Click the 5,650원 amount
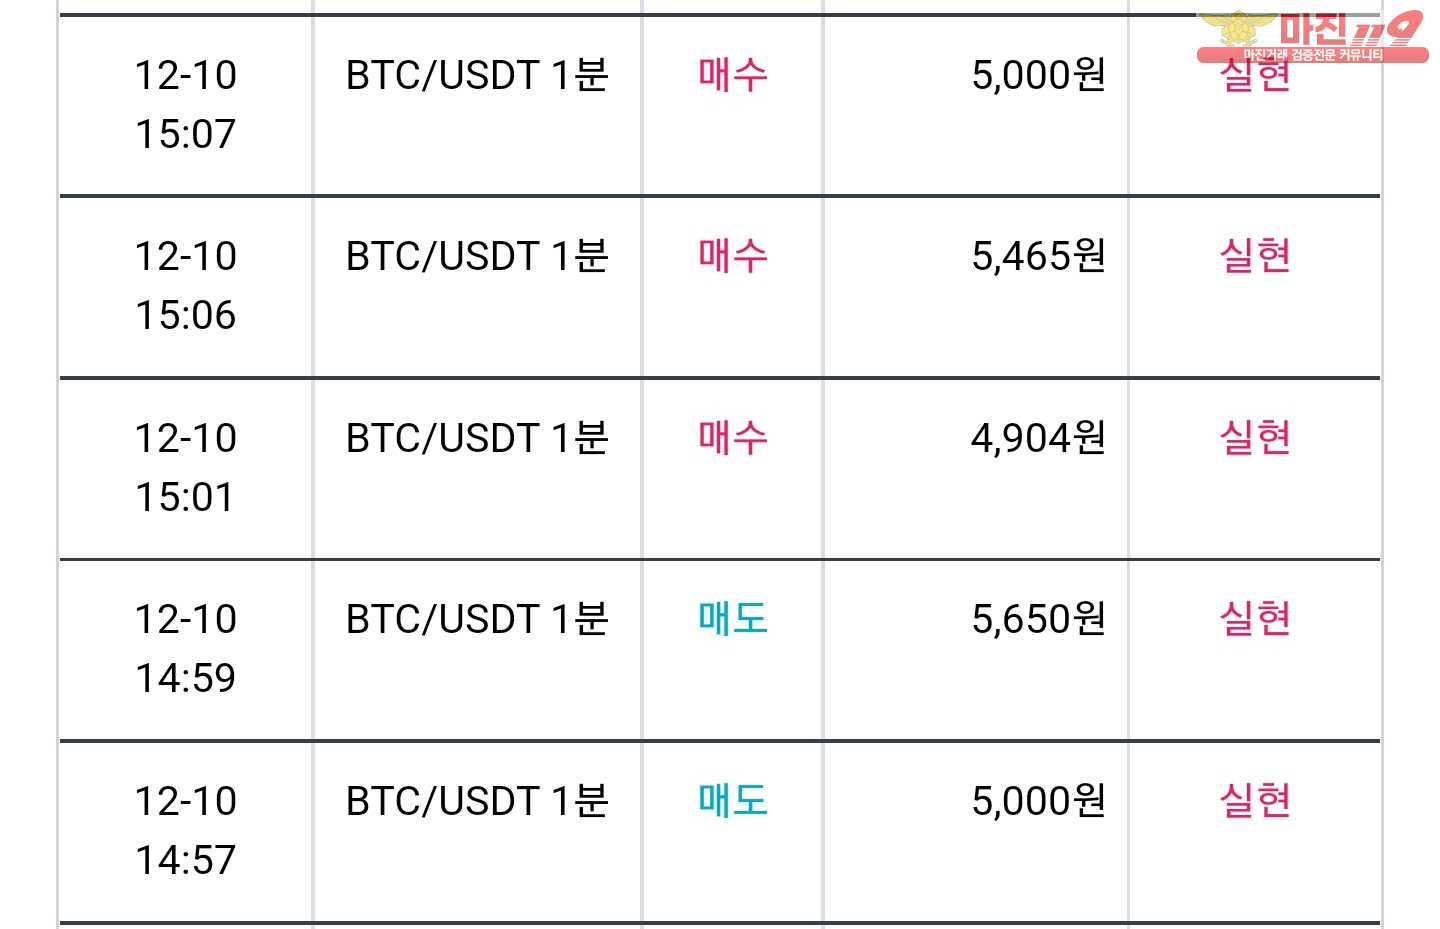 1038,620
